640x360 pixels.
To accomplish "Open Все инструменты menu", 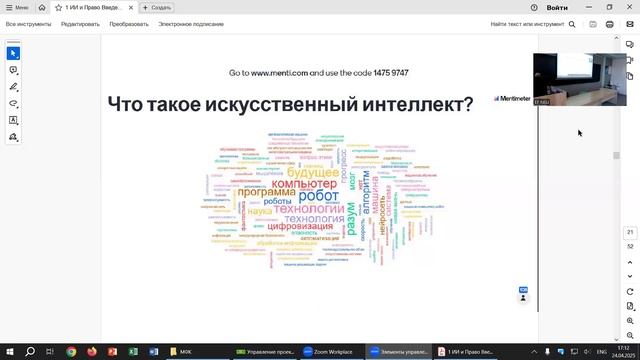I will [29, 24].
